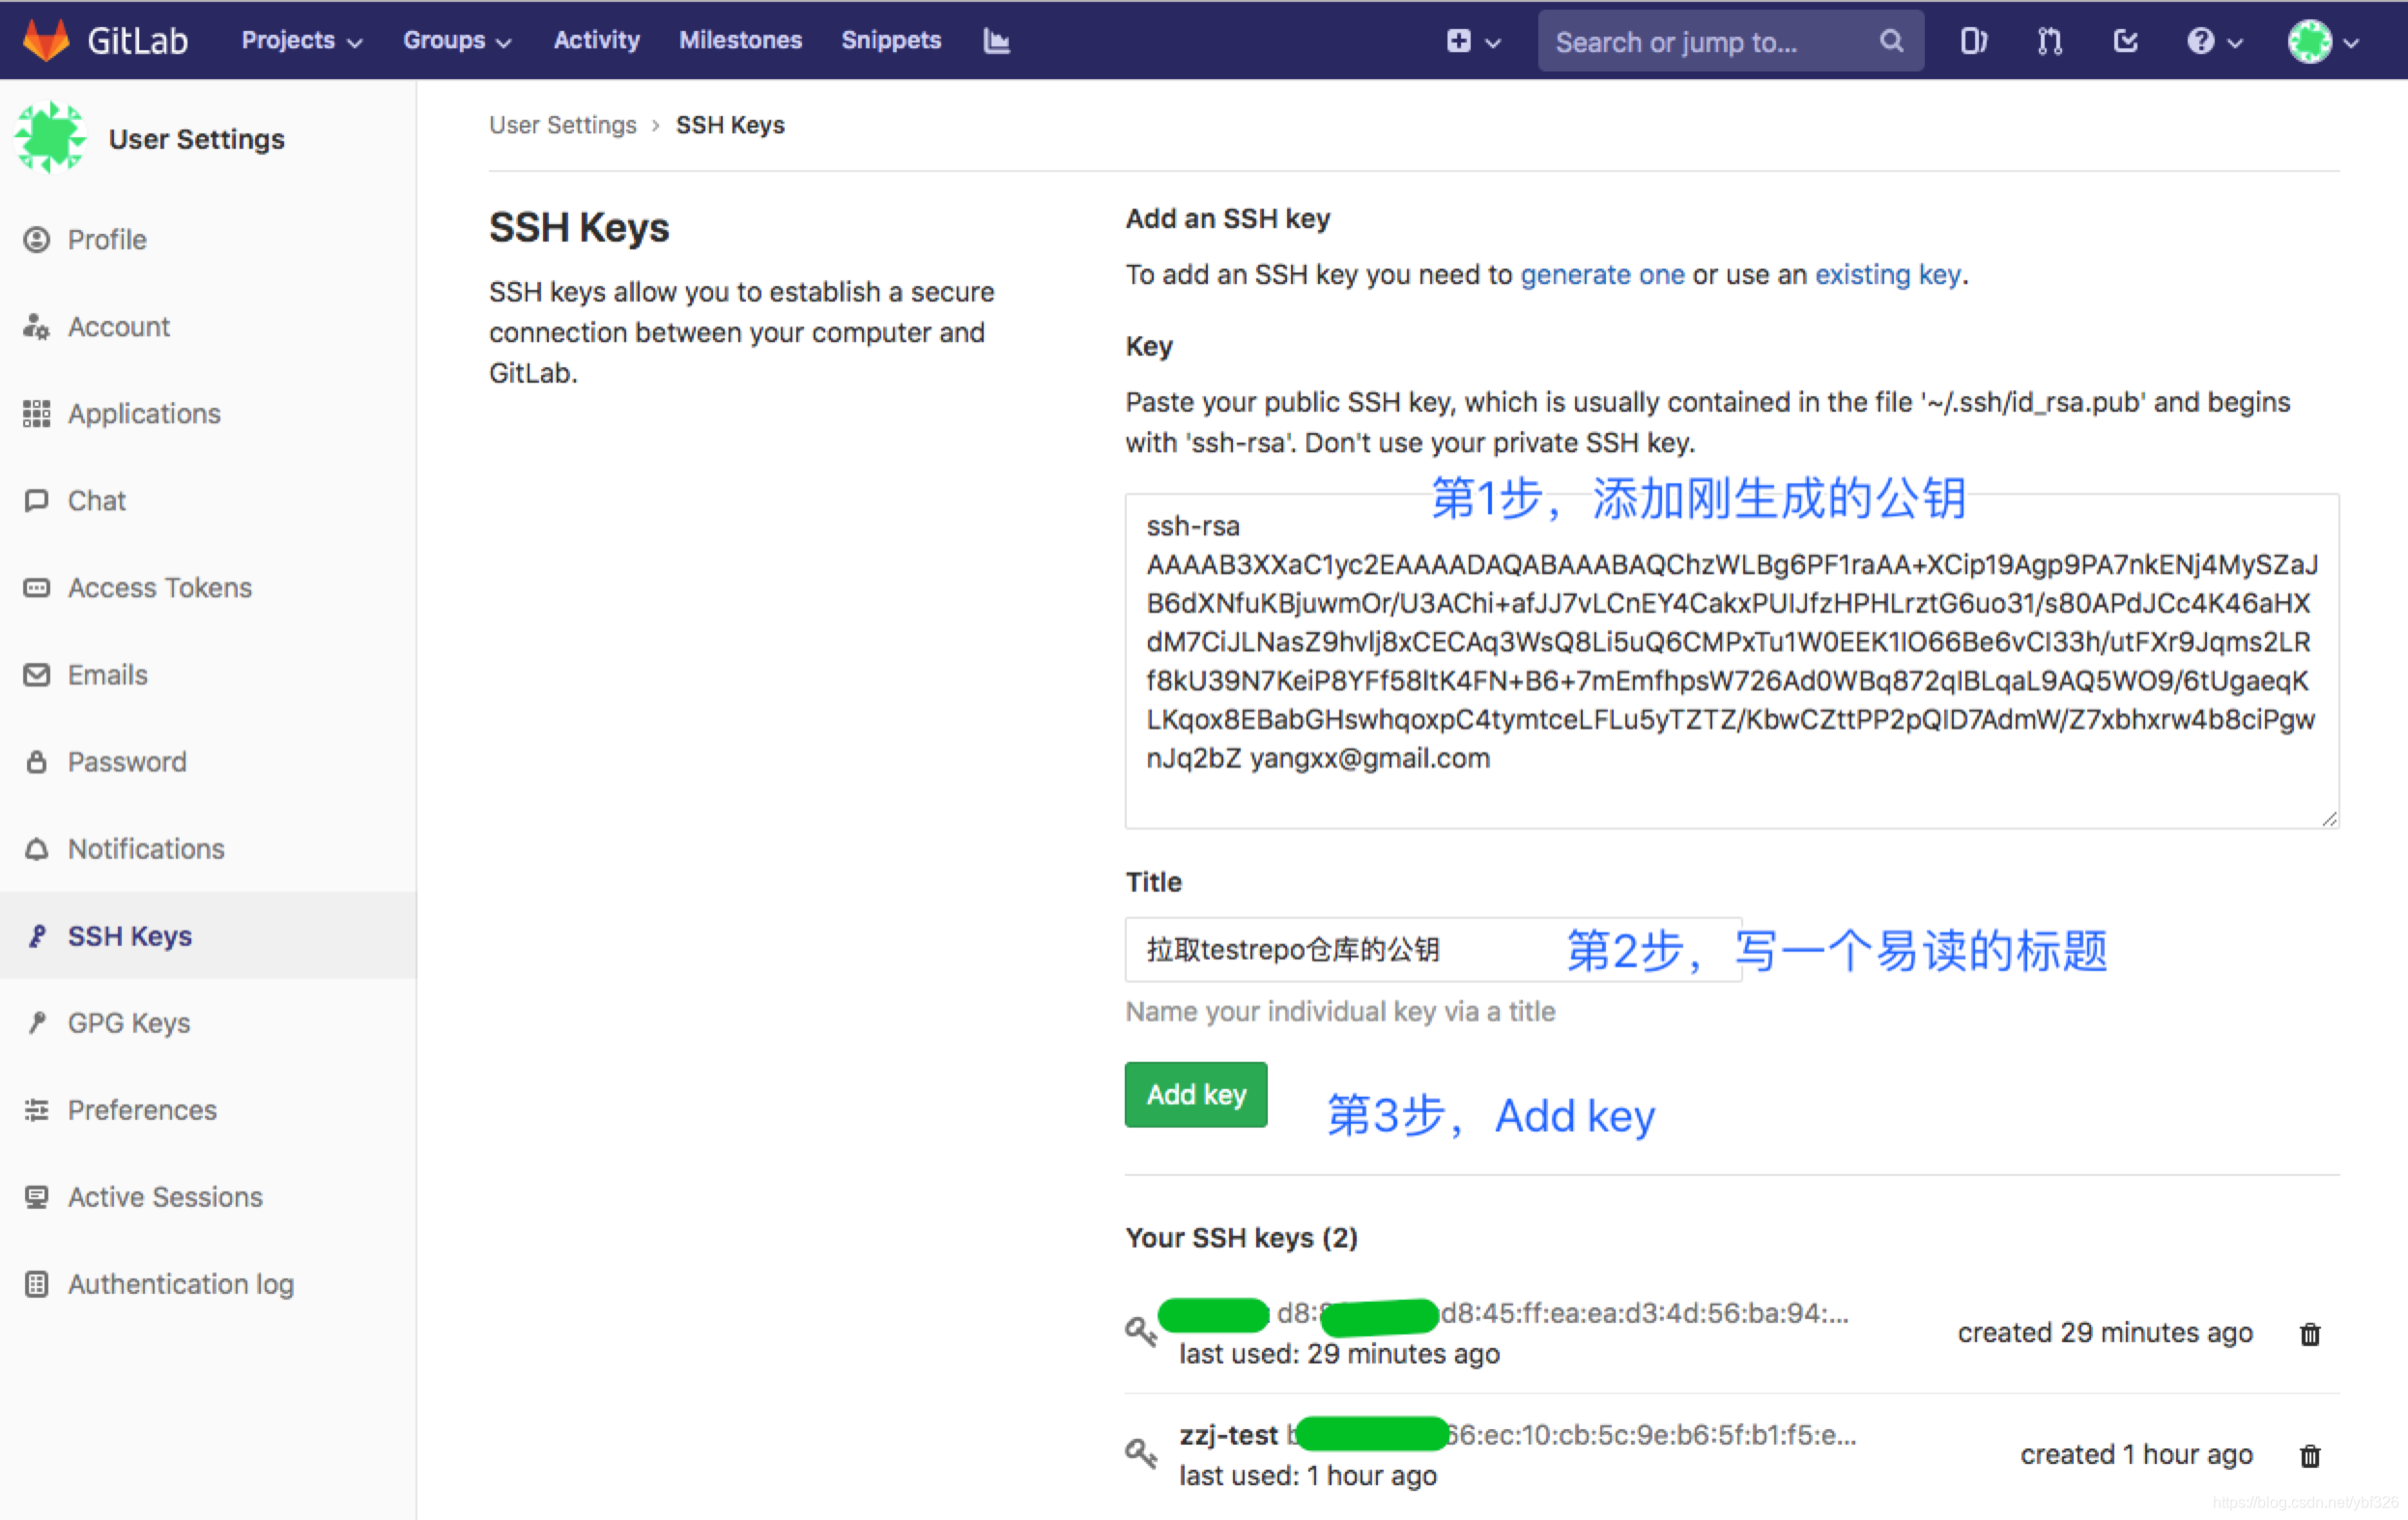Open the new item plus dropdown

(1472, 41)
